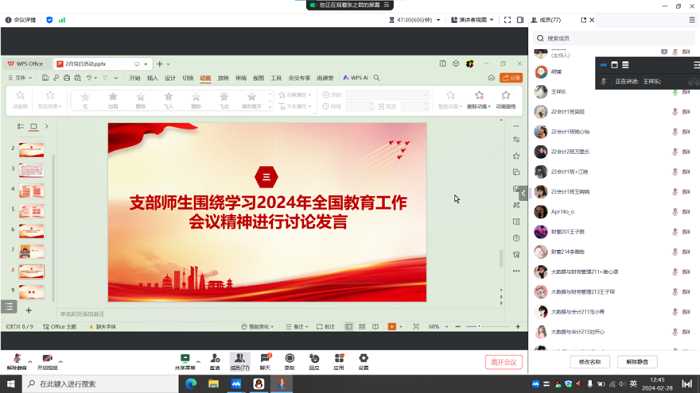Open the Apps (应用) icon
700x393 pixels.
pos(339,361)
